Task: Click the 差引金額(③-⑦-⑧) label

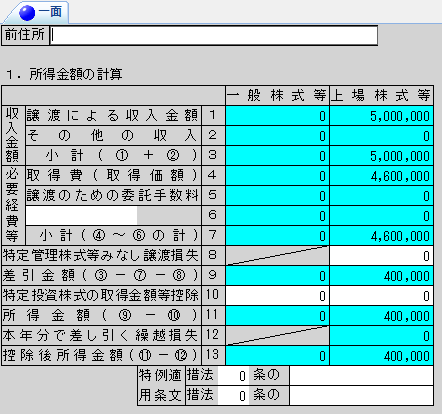Action: tap(101, 276)
